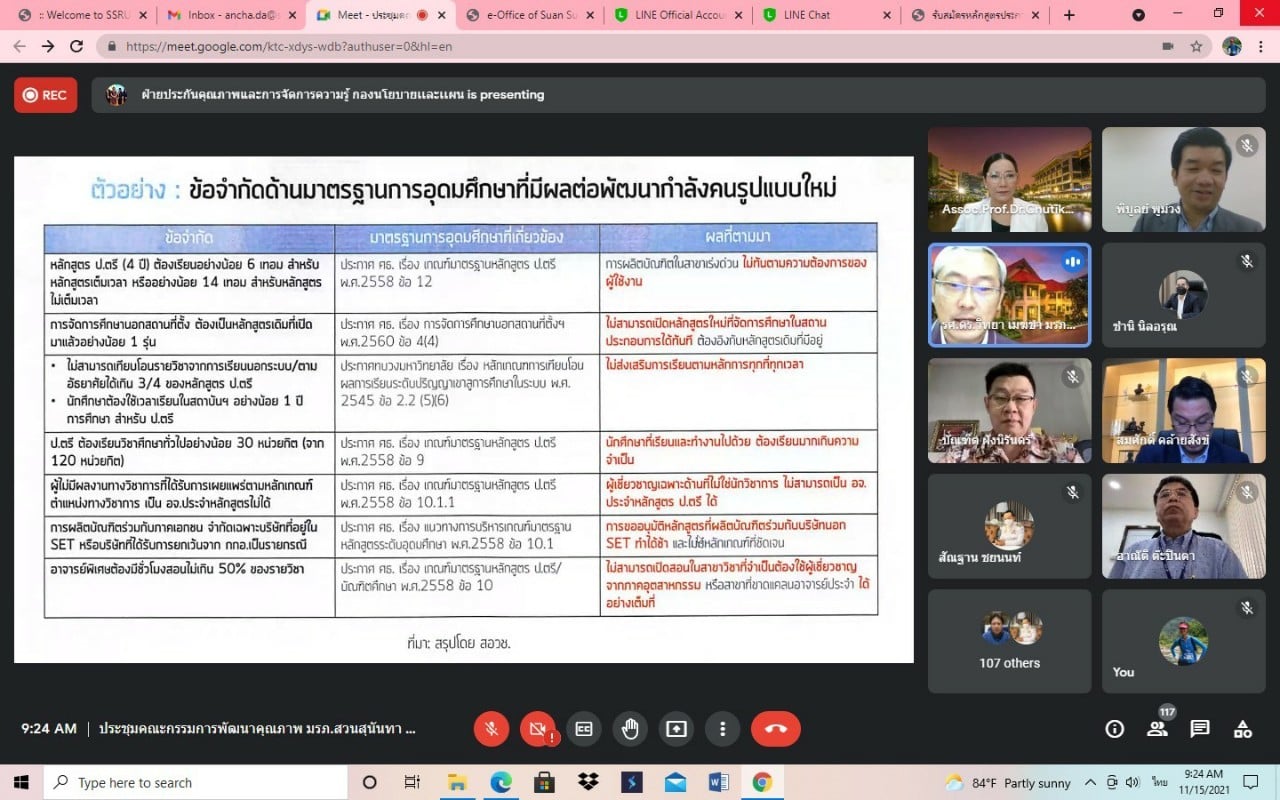This screenshot has width=1280, height=800.
Task: Open the activities panel
Action: [1243, 729]
